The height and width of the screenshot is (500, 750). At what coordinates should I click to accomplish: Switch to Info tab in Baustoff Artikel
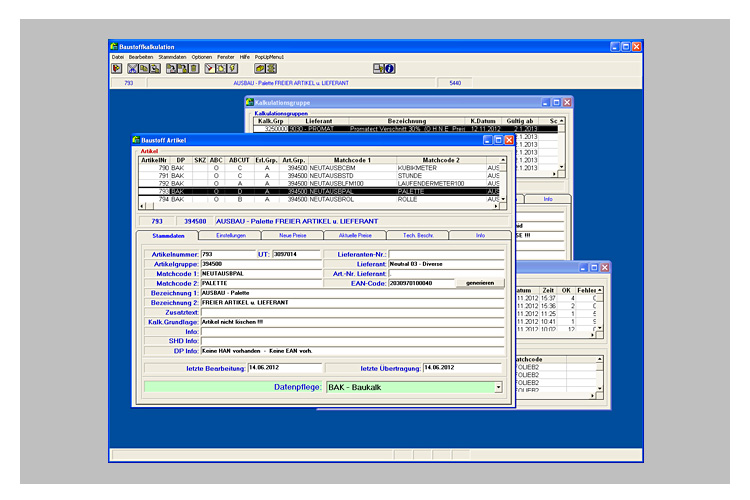pyautogui.click(x=480, y=235)
